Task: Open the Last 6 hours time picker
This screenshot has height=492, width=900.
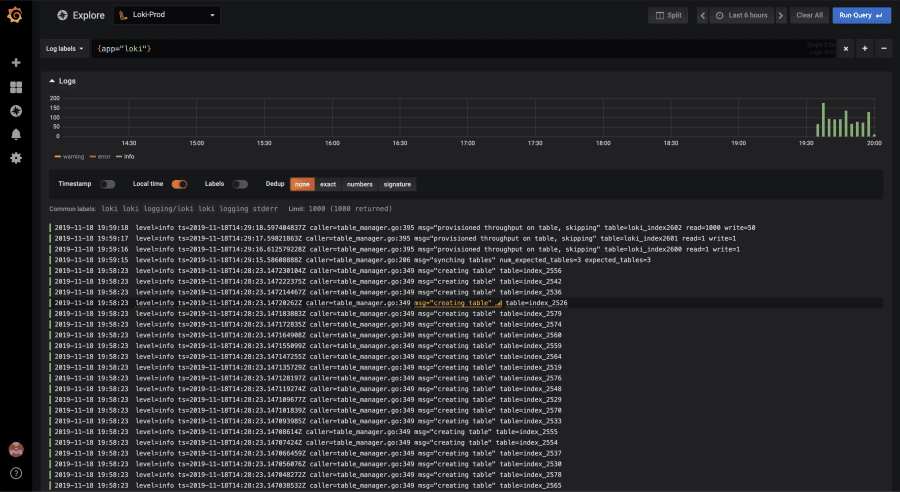Action: [x=742, y=16]
